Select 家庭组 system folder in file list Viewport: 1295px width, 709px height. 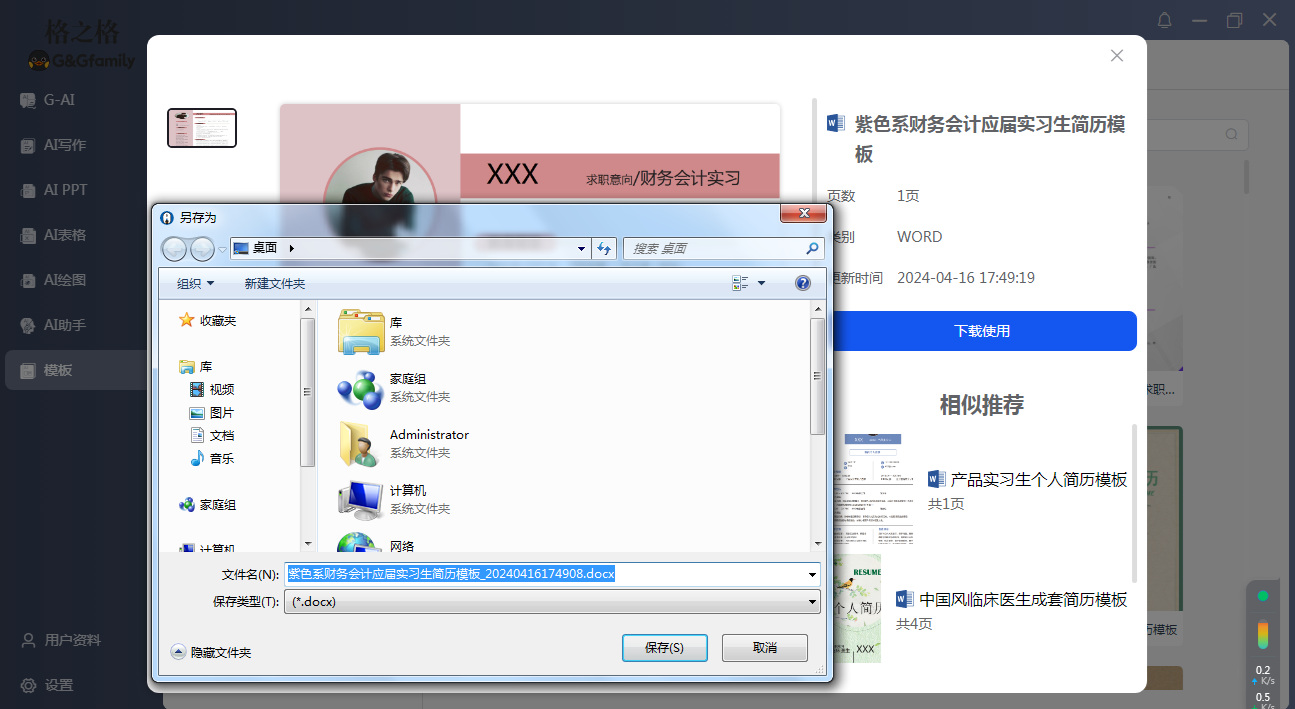click(394, 388)
